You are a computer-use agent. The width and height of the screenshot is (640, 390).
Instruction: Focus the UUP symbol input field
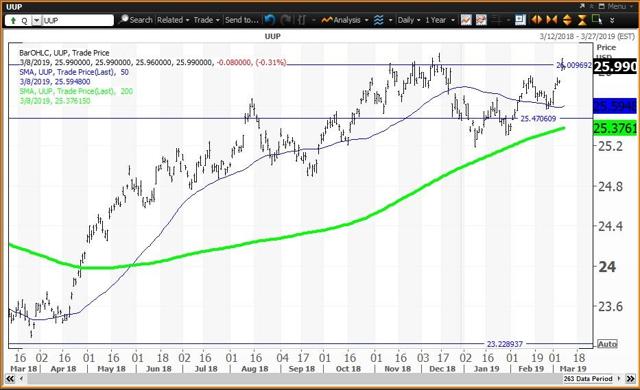pos(77,20)
